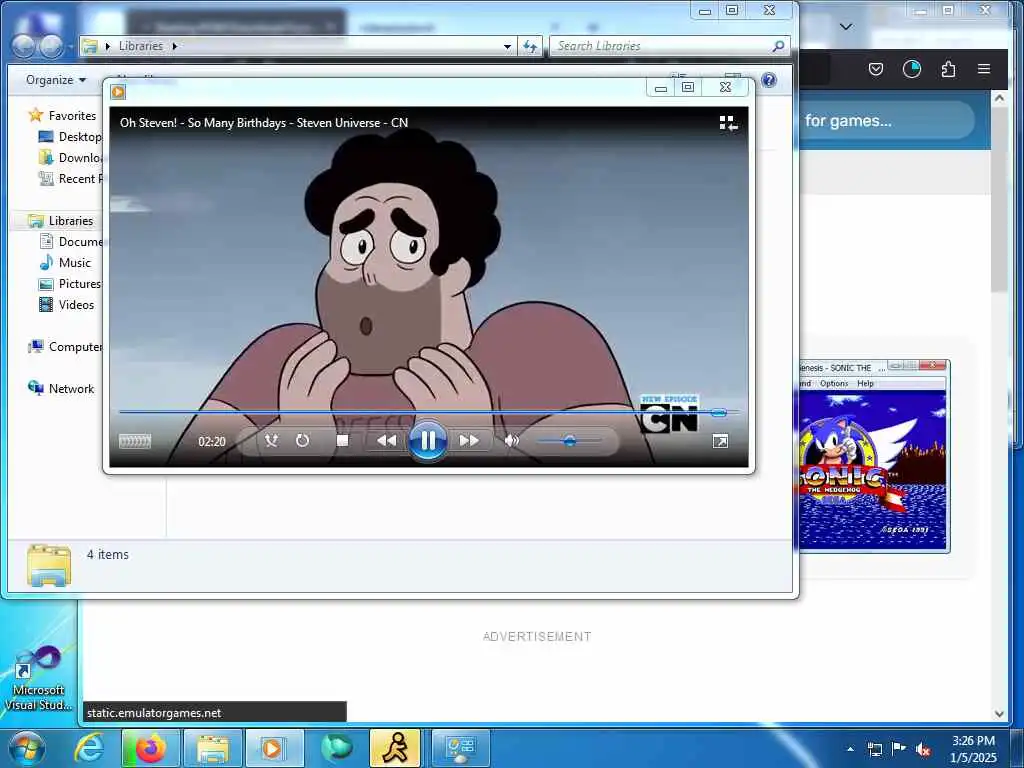Click the Media Player title bar icon
This screenshot has height=768, width=1024.
[118, 91]
